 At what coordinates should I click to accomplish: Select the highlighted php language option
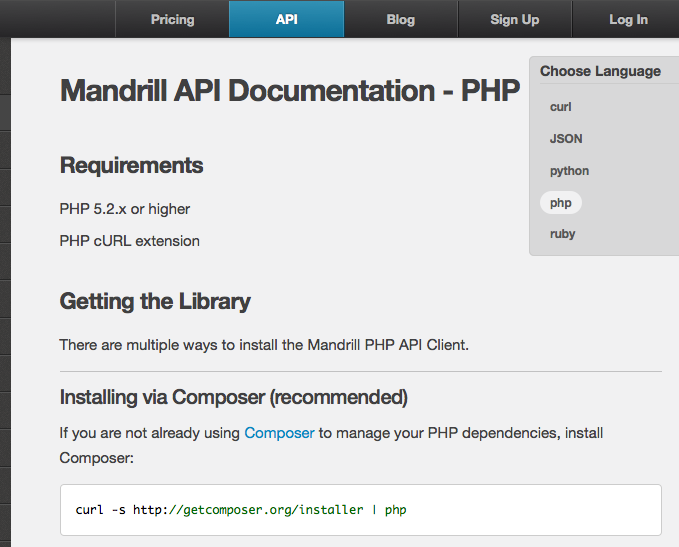click(561, 202)
